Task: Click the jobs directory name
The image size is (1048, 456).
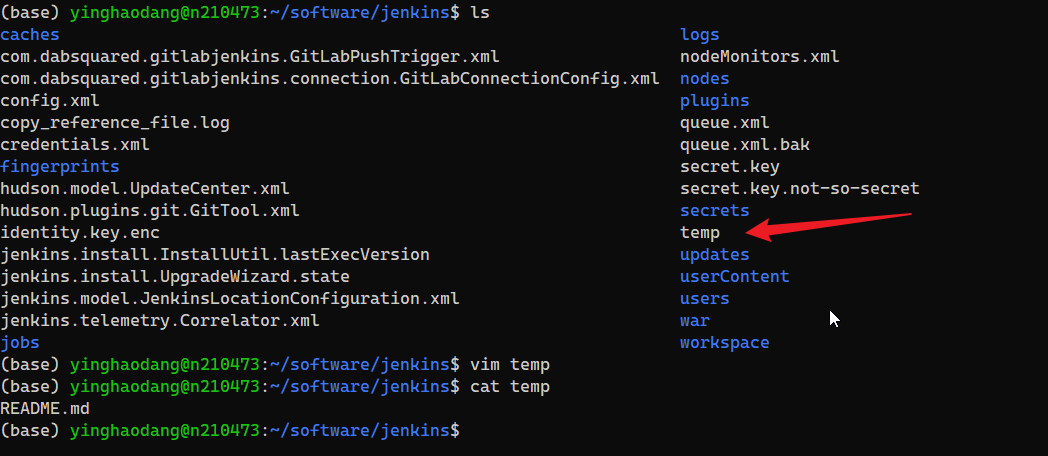Action: tap(20, 343)
